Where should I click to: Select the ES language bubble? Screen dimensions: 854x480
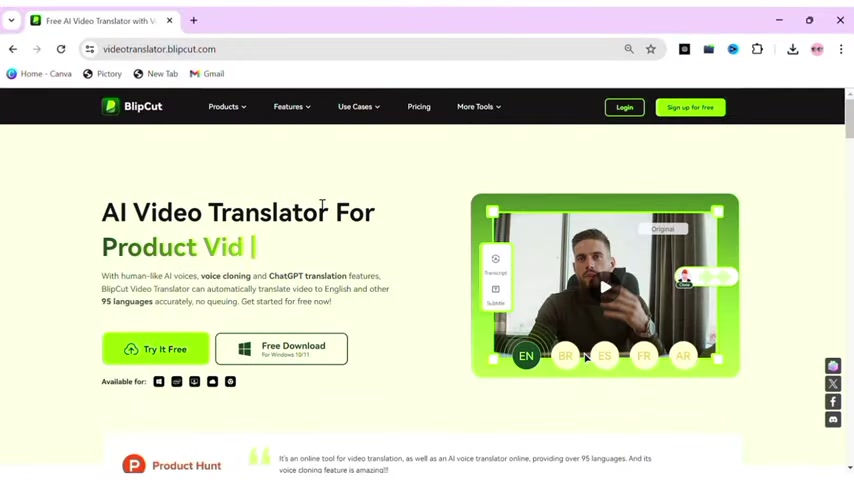coord(605,356)
